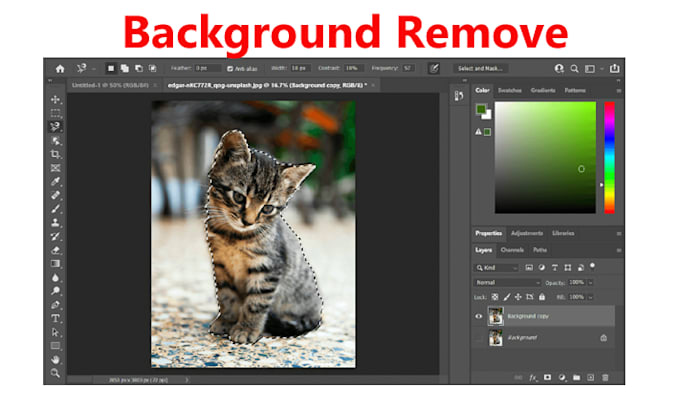Select New selection mode button
The image size is (680, 411).
coord(111,68)
